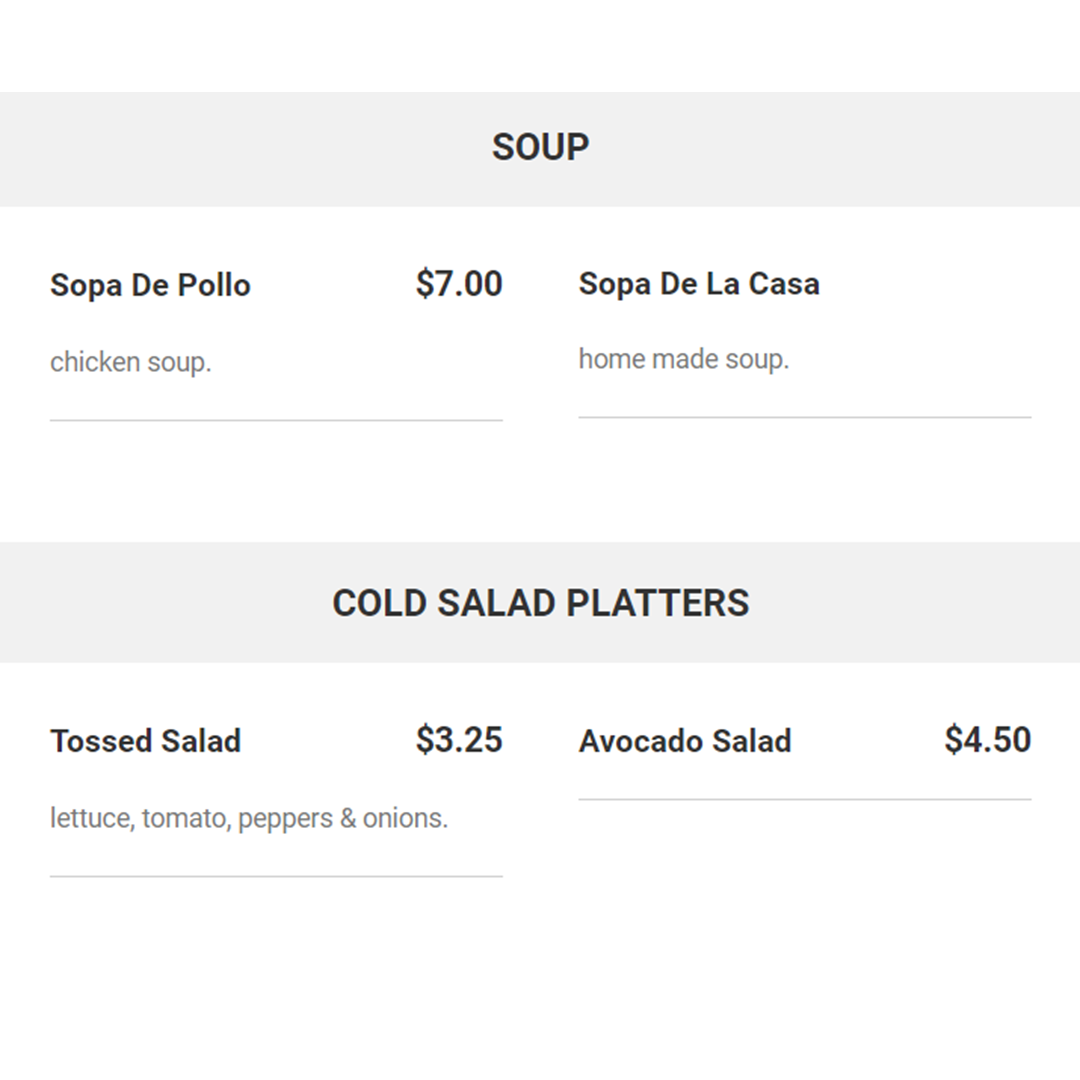The width and height of the screenshot is (1080, 1080).
Task: Click the word PLATTERS in header
Action: (x=658, y=603)
